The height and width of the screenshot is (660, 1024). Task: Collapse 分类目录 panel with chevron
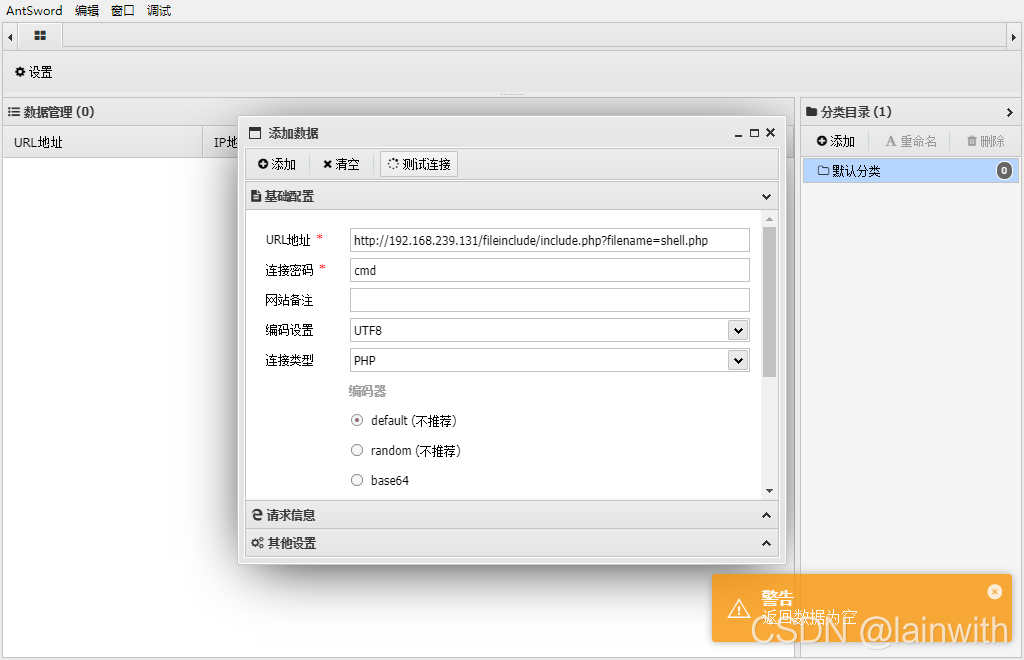1010,112
